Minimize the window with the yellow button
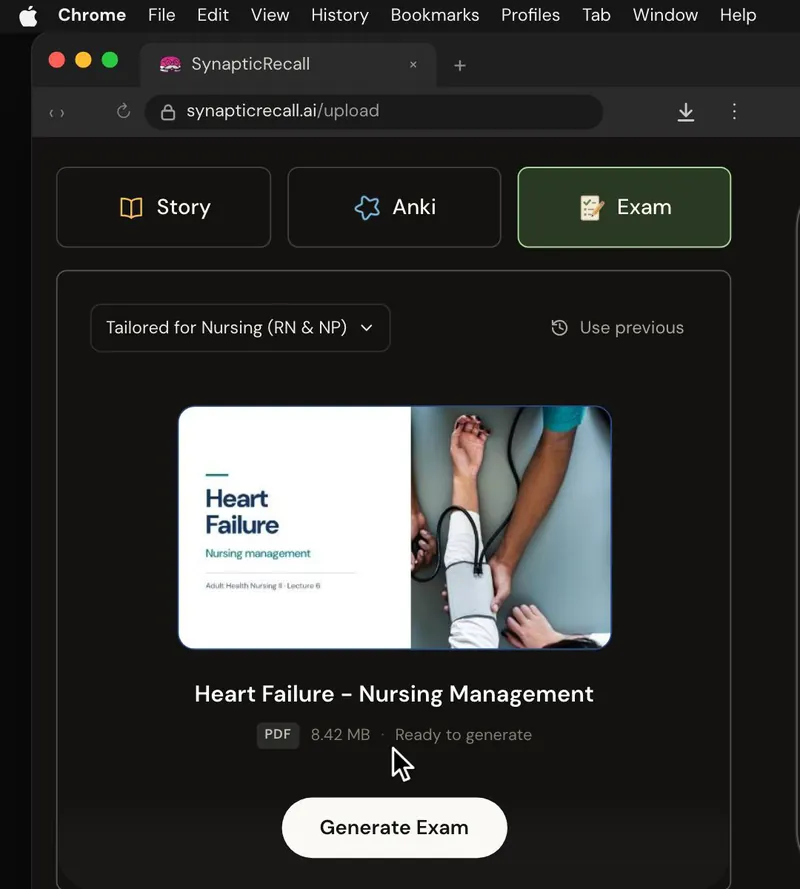The height and width of the screenshot is (889, 800). [x=83, y=60]
